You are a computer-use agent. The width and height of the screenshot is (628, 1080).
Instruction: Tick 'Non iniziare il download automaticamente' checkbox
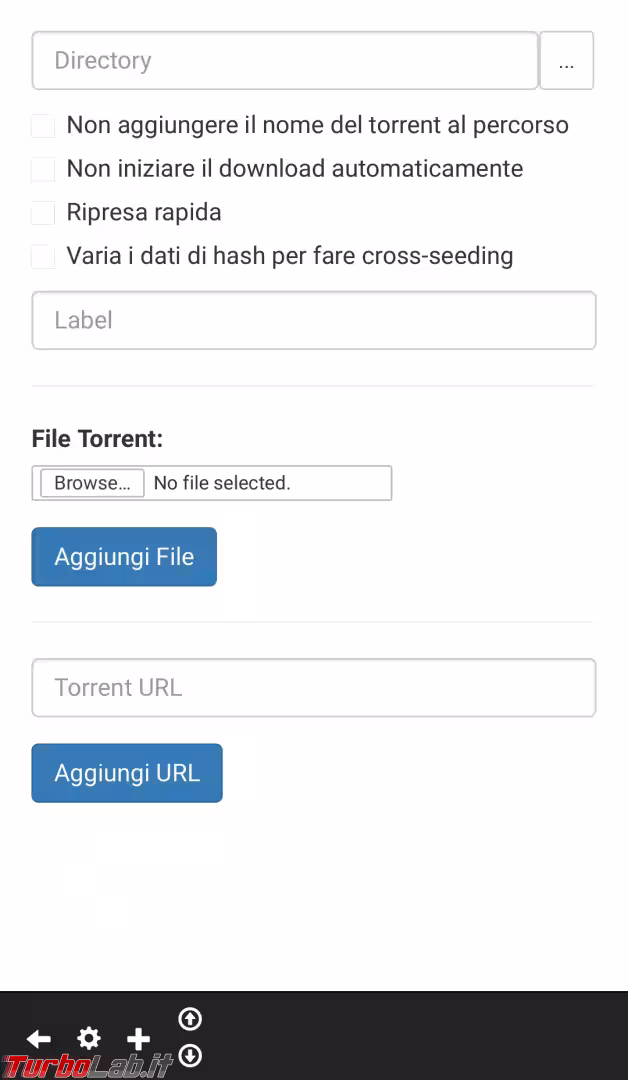[x=43, y=169]
